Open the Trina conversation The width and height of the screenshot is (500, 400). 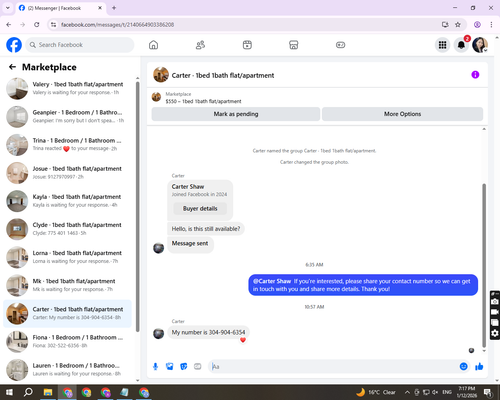pos(68,145)
